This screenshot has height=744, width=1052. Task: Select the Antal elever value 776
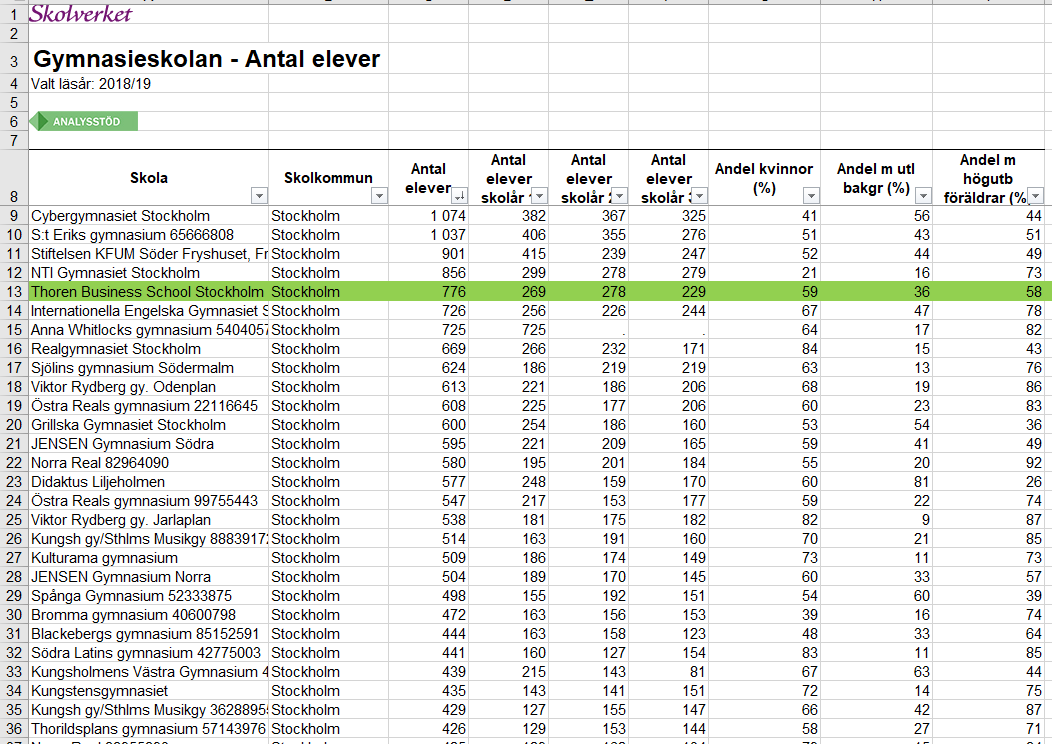pyautogui.click(x=429, y=292)
